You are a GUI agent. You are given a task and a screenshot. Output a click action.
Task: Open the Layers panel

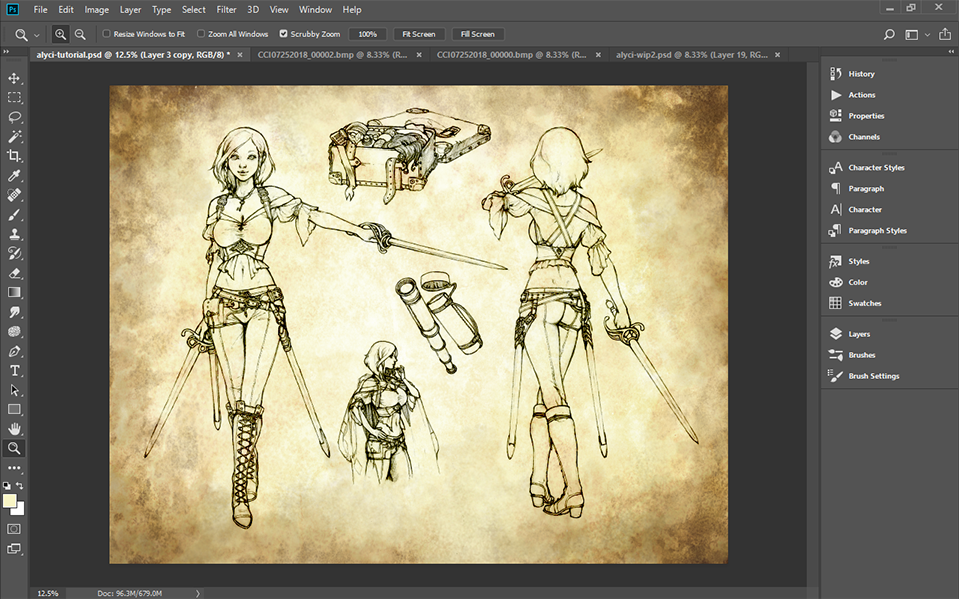[x=858, y=334]
